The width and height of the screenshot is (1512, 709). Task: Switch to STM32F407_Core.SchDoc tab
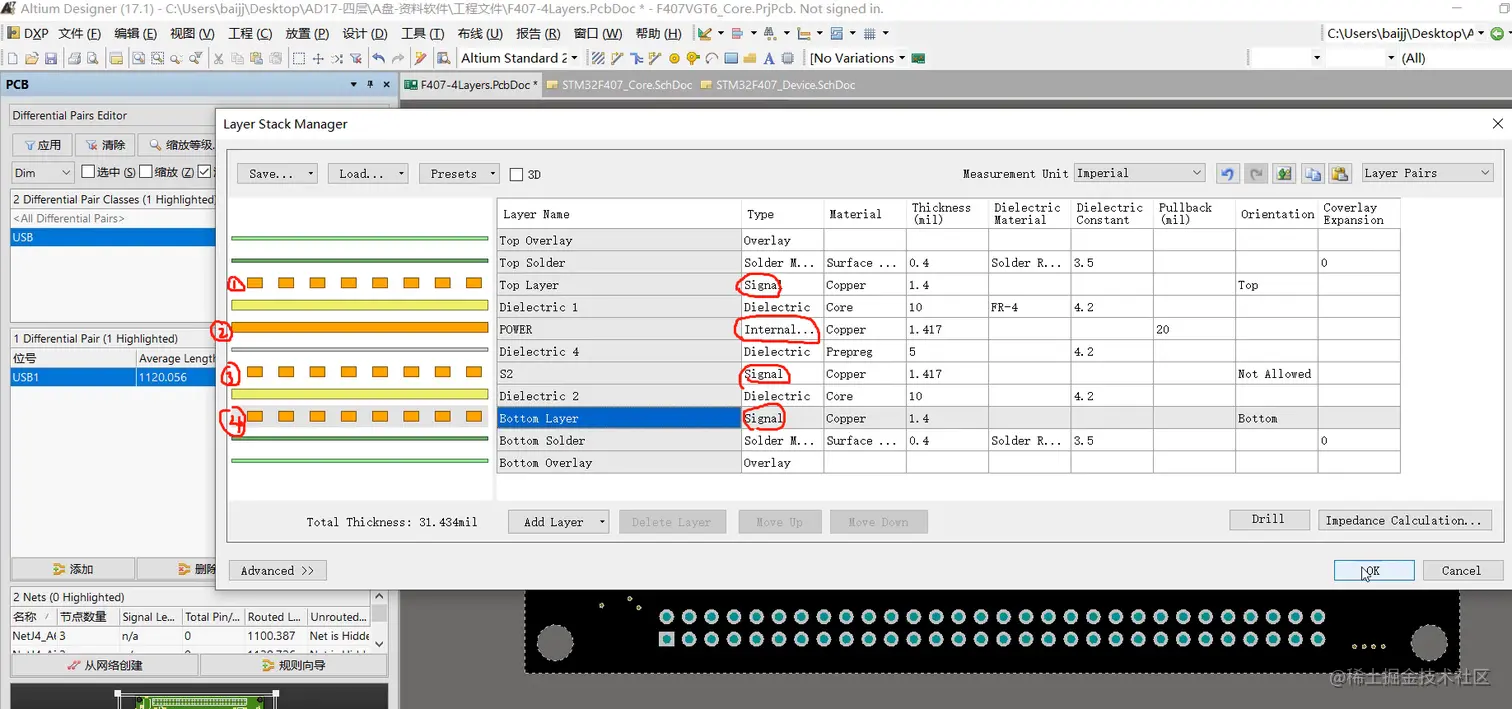(618, 85)
